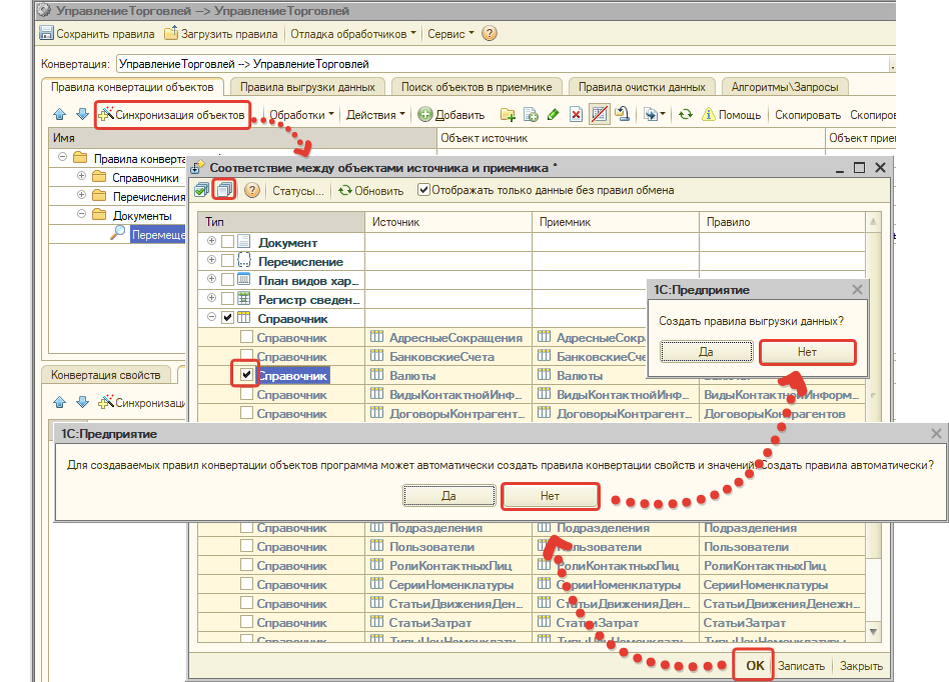Click Записать in mapping dialog
The width and height of the screenshot is (949, 682).
[x=801, y=666]
